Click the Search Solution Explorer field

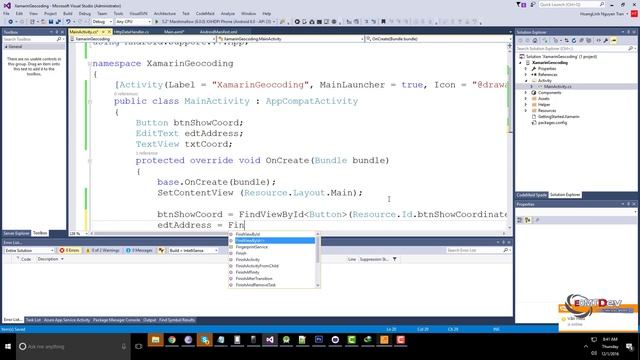571,49
